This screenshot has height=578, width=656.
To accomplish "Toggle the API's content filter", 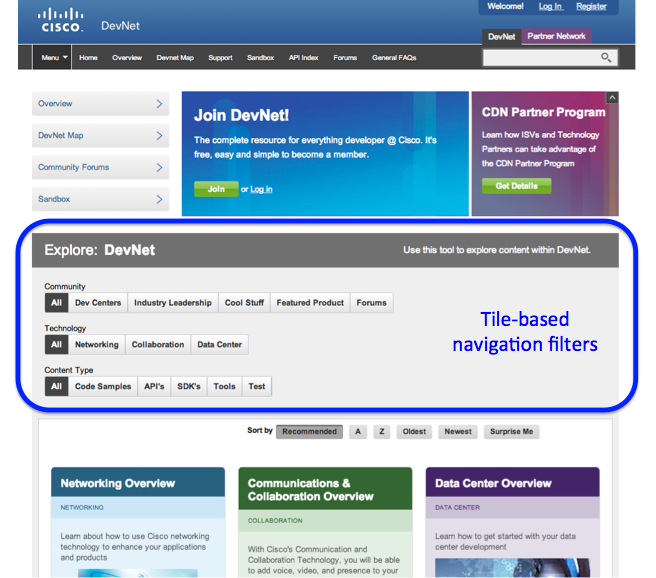I will point(154,386).
